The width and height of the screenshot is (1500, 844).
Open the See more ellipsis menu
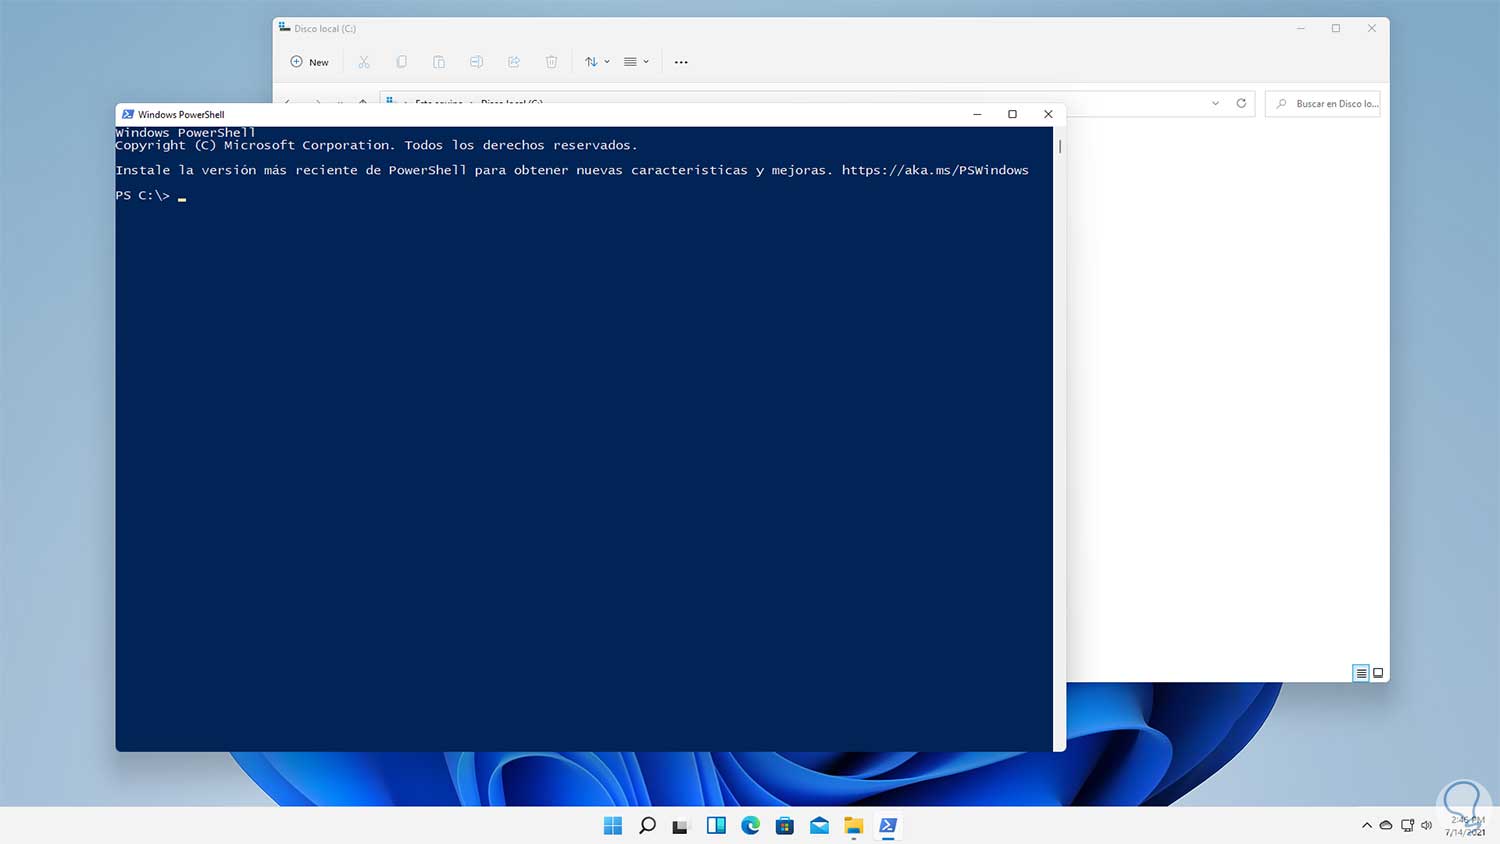coord(681,62)
